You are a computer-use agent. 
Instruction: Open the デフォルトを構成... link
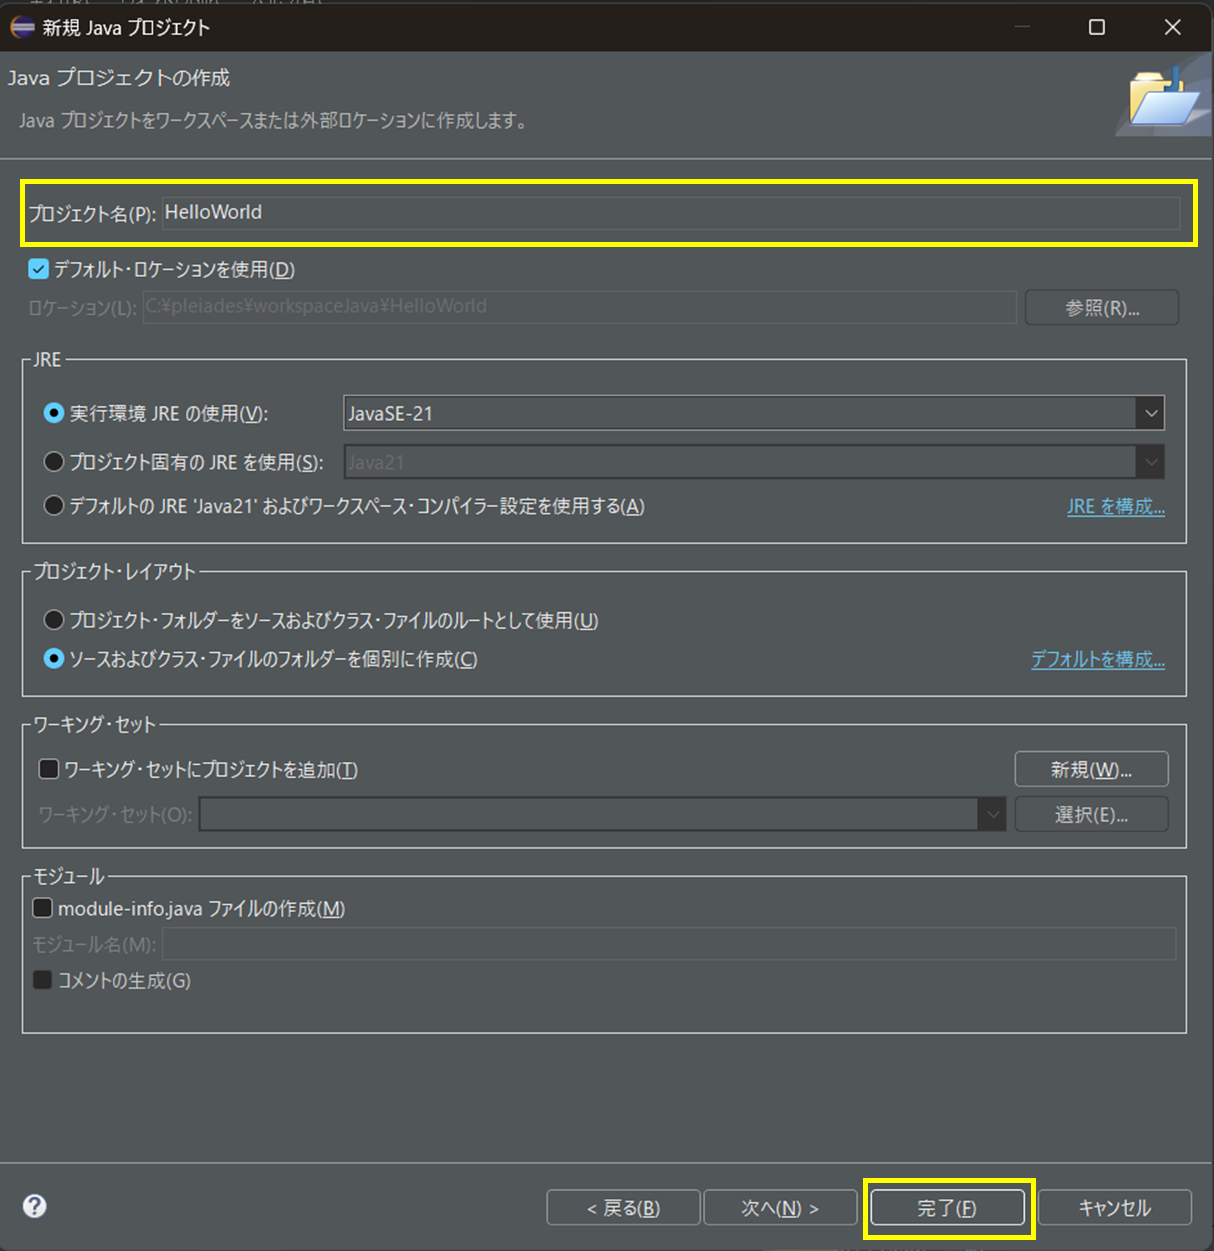pyautogui.click(x=1098, y=659)
